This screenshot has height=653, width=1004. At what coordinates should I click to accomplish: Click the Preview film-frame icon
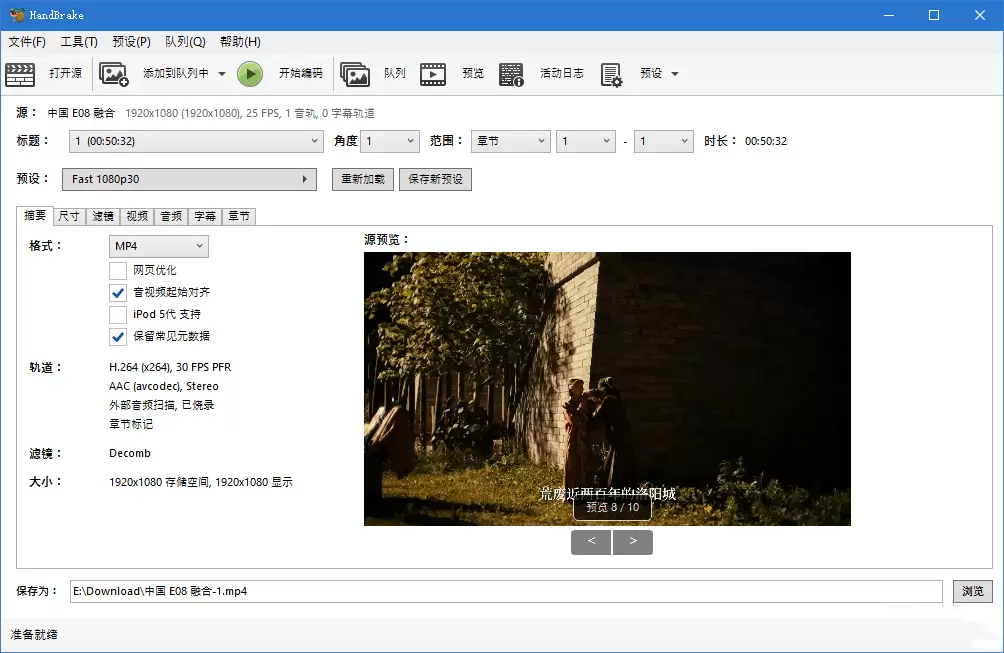coord(433,74)
